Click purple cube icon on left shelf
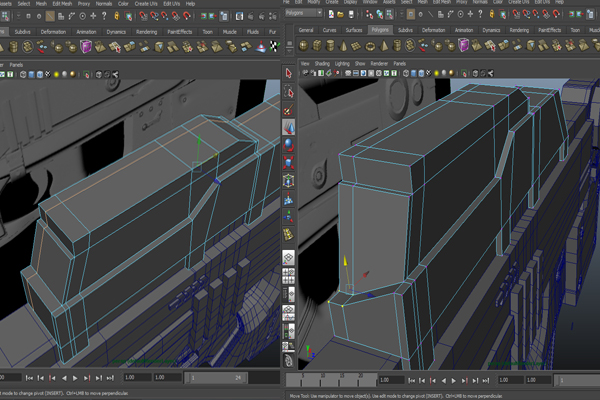The width and height of the screenshot is (600, 400). pos(85,47)
